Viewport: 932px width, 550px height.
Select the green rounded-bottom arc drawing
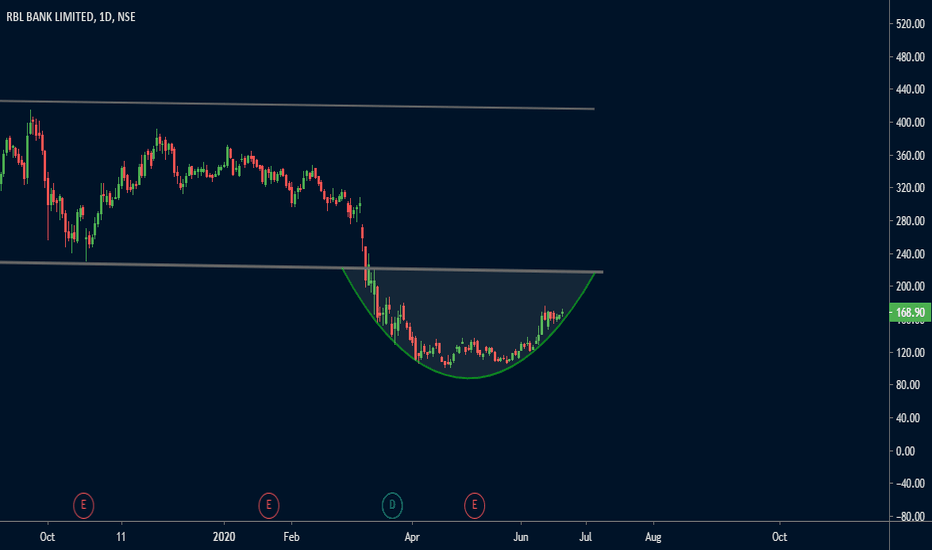coord(469,377)
